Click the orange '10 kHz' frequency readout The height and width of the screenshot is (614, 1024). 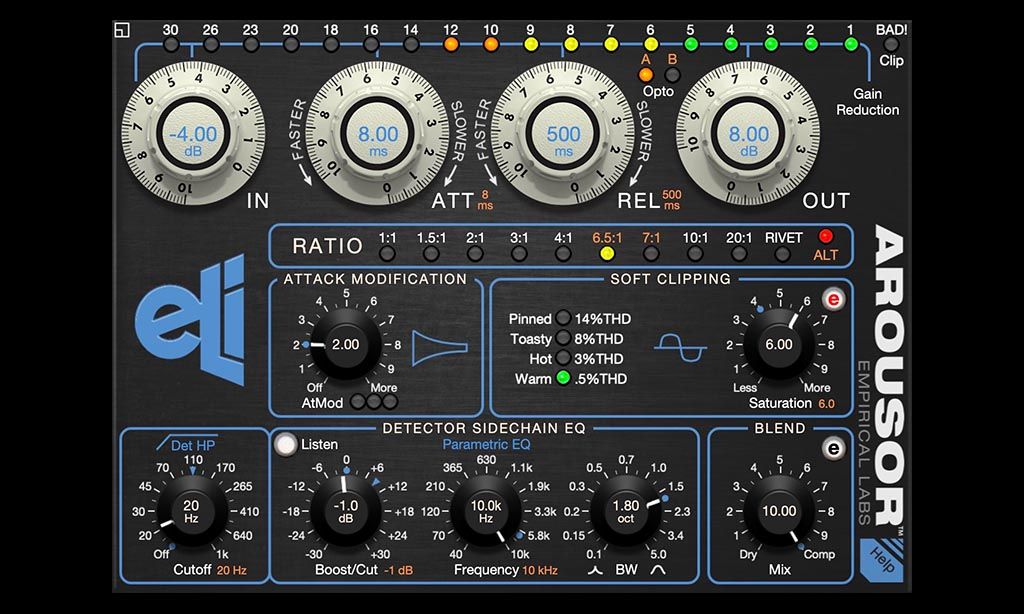(x=540, y=570)
